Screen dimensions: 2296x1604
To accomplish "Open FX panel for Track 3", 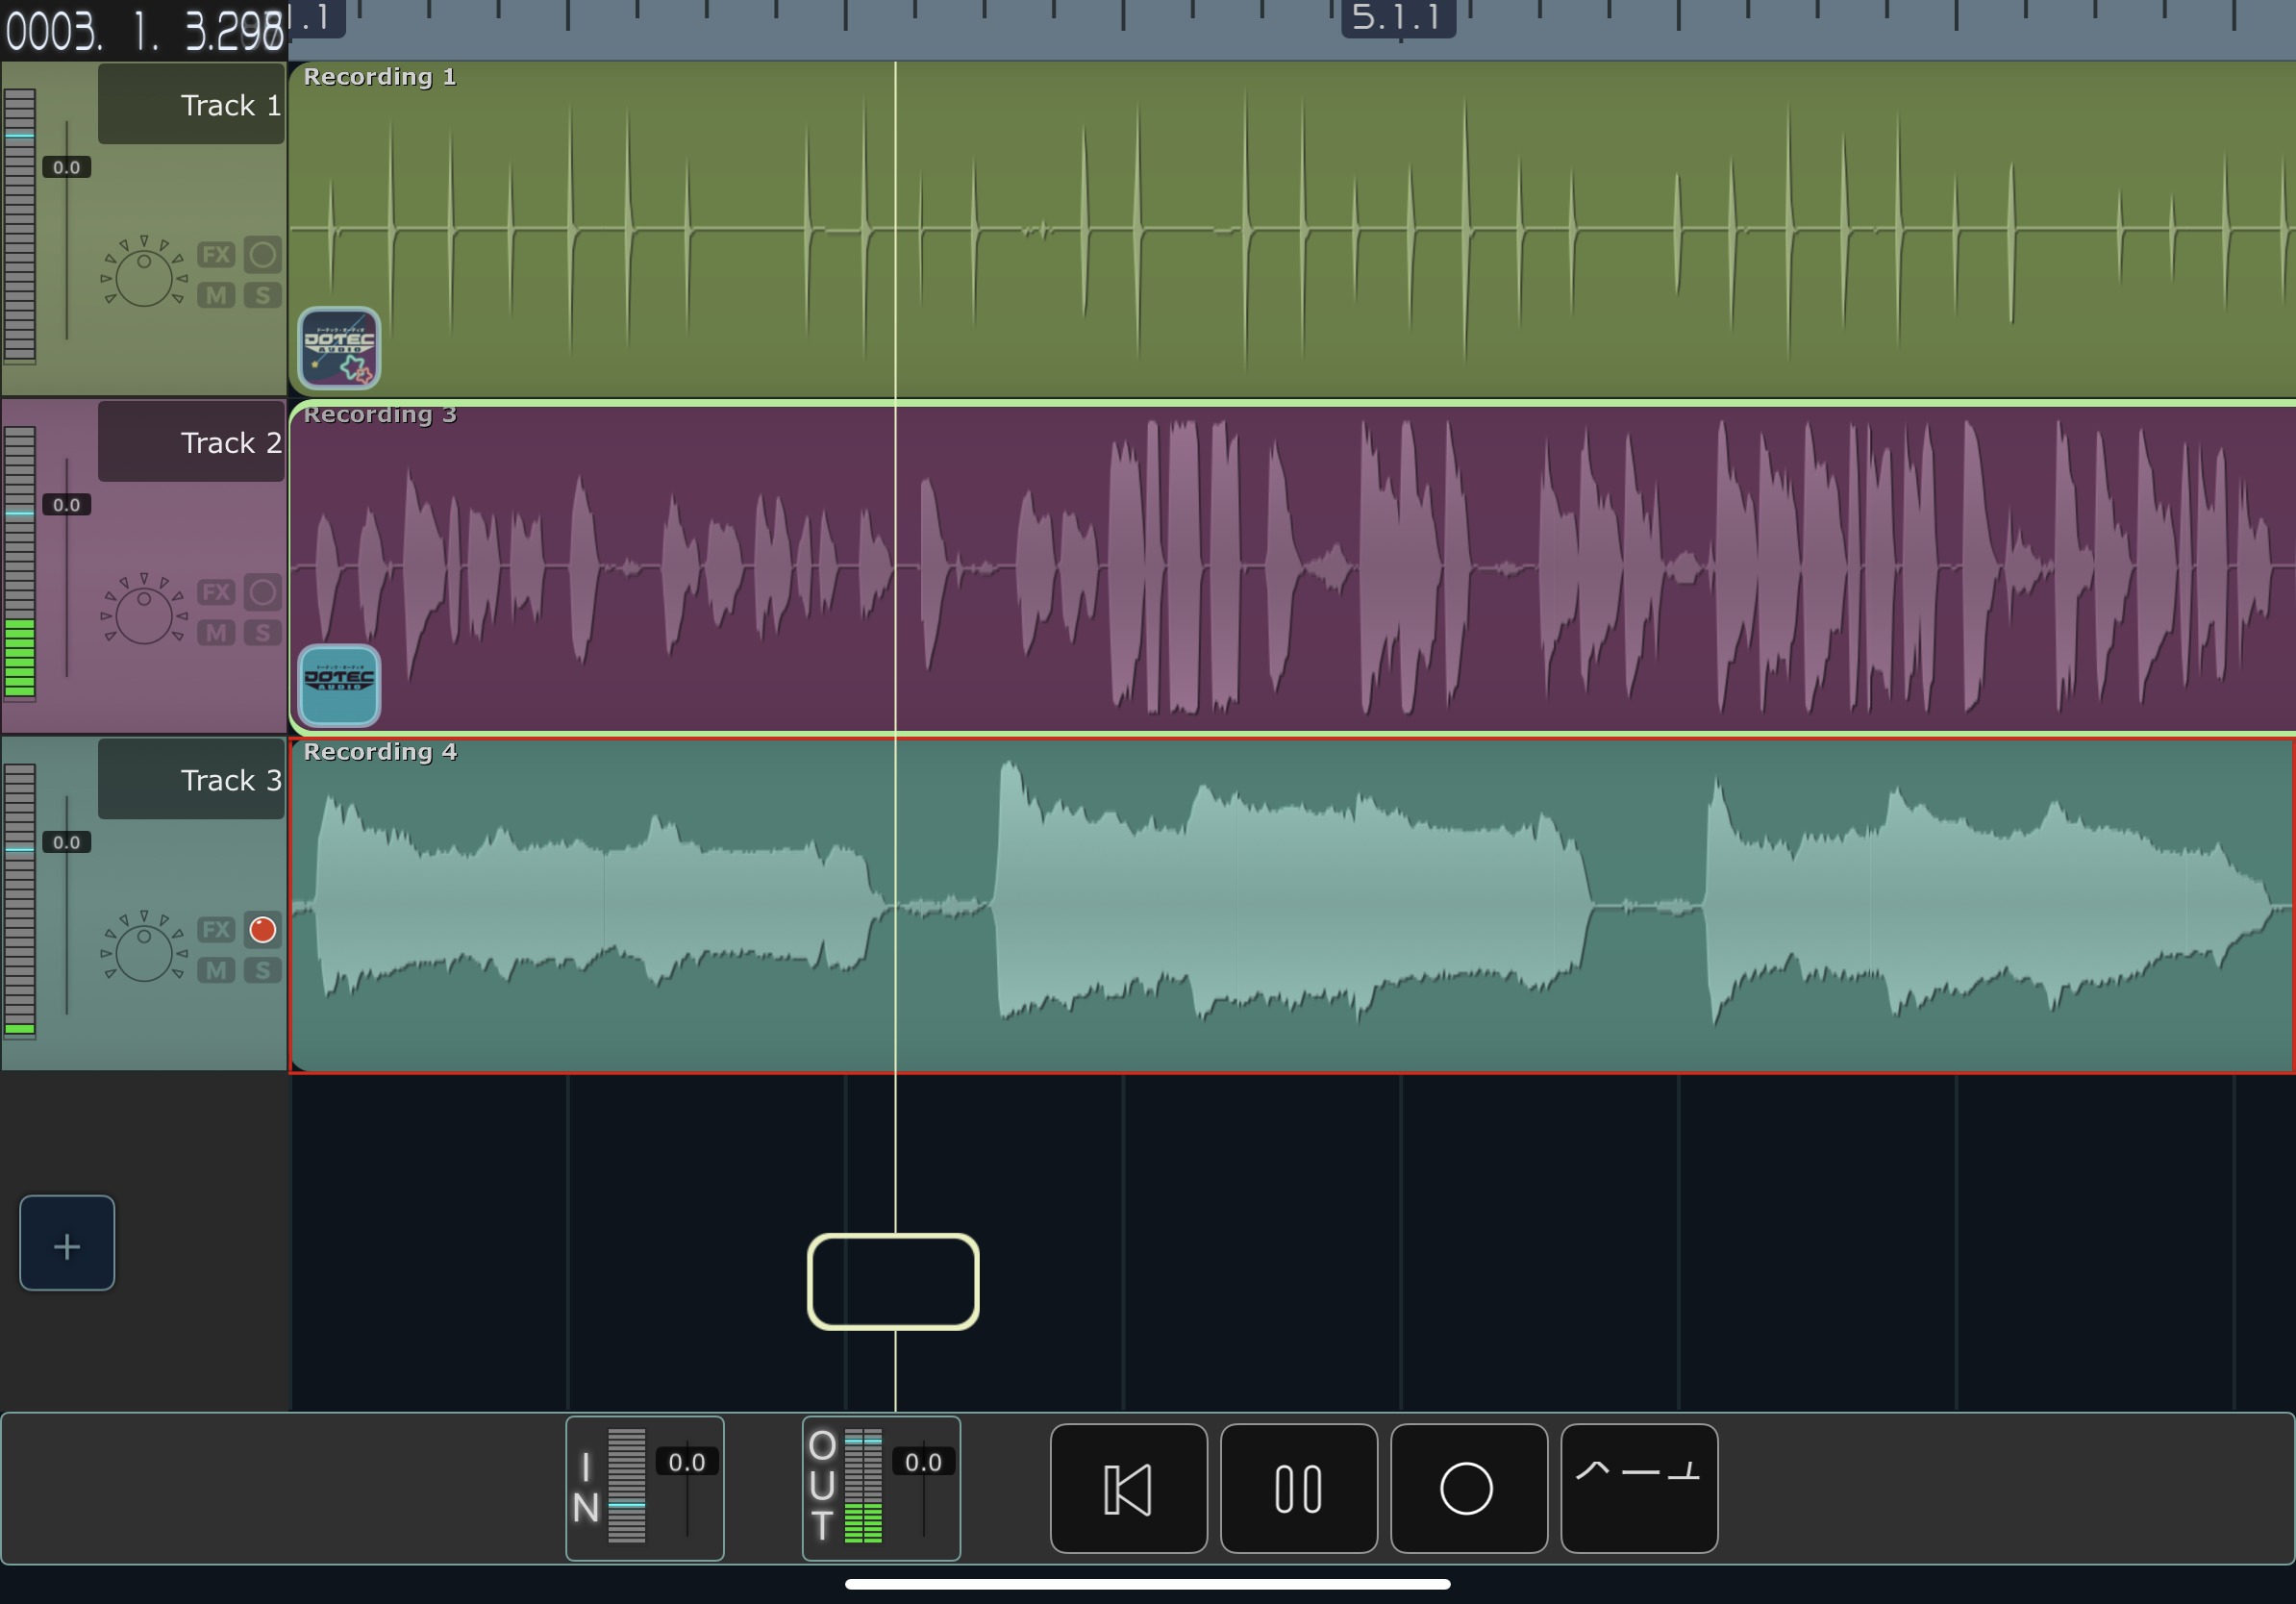I will pyautogui.click(x=216, y=930).
